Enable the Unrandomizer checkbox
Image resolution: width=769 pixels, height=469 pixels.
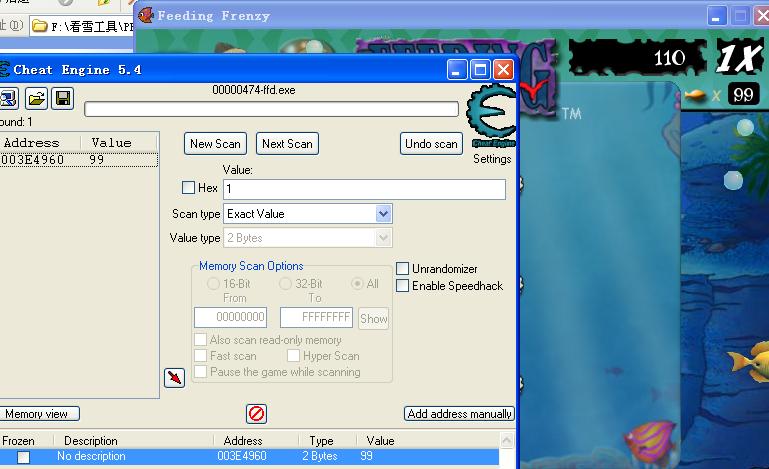point(402,268)
